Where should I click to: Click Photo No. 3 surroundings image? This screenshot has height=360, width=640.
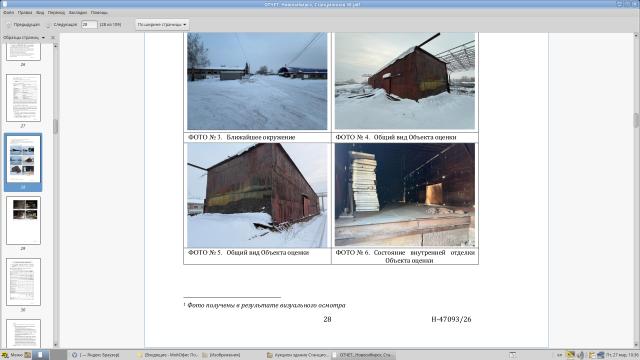click(257, 81)
